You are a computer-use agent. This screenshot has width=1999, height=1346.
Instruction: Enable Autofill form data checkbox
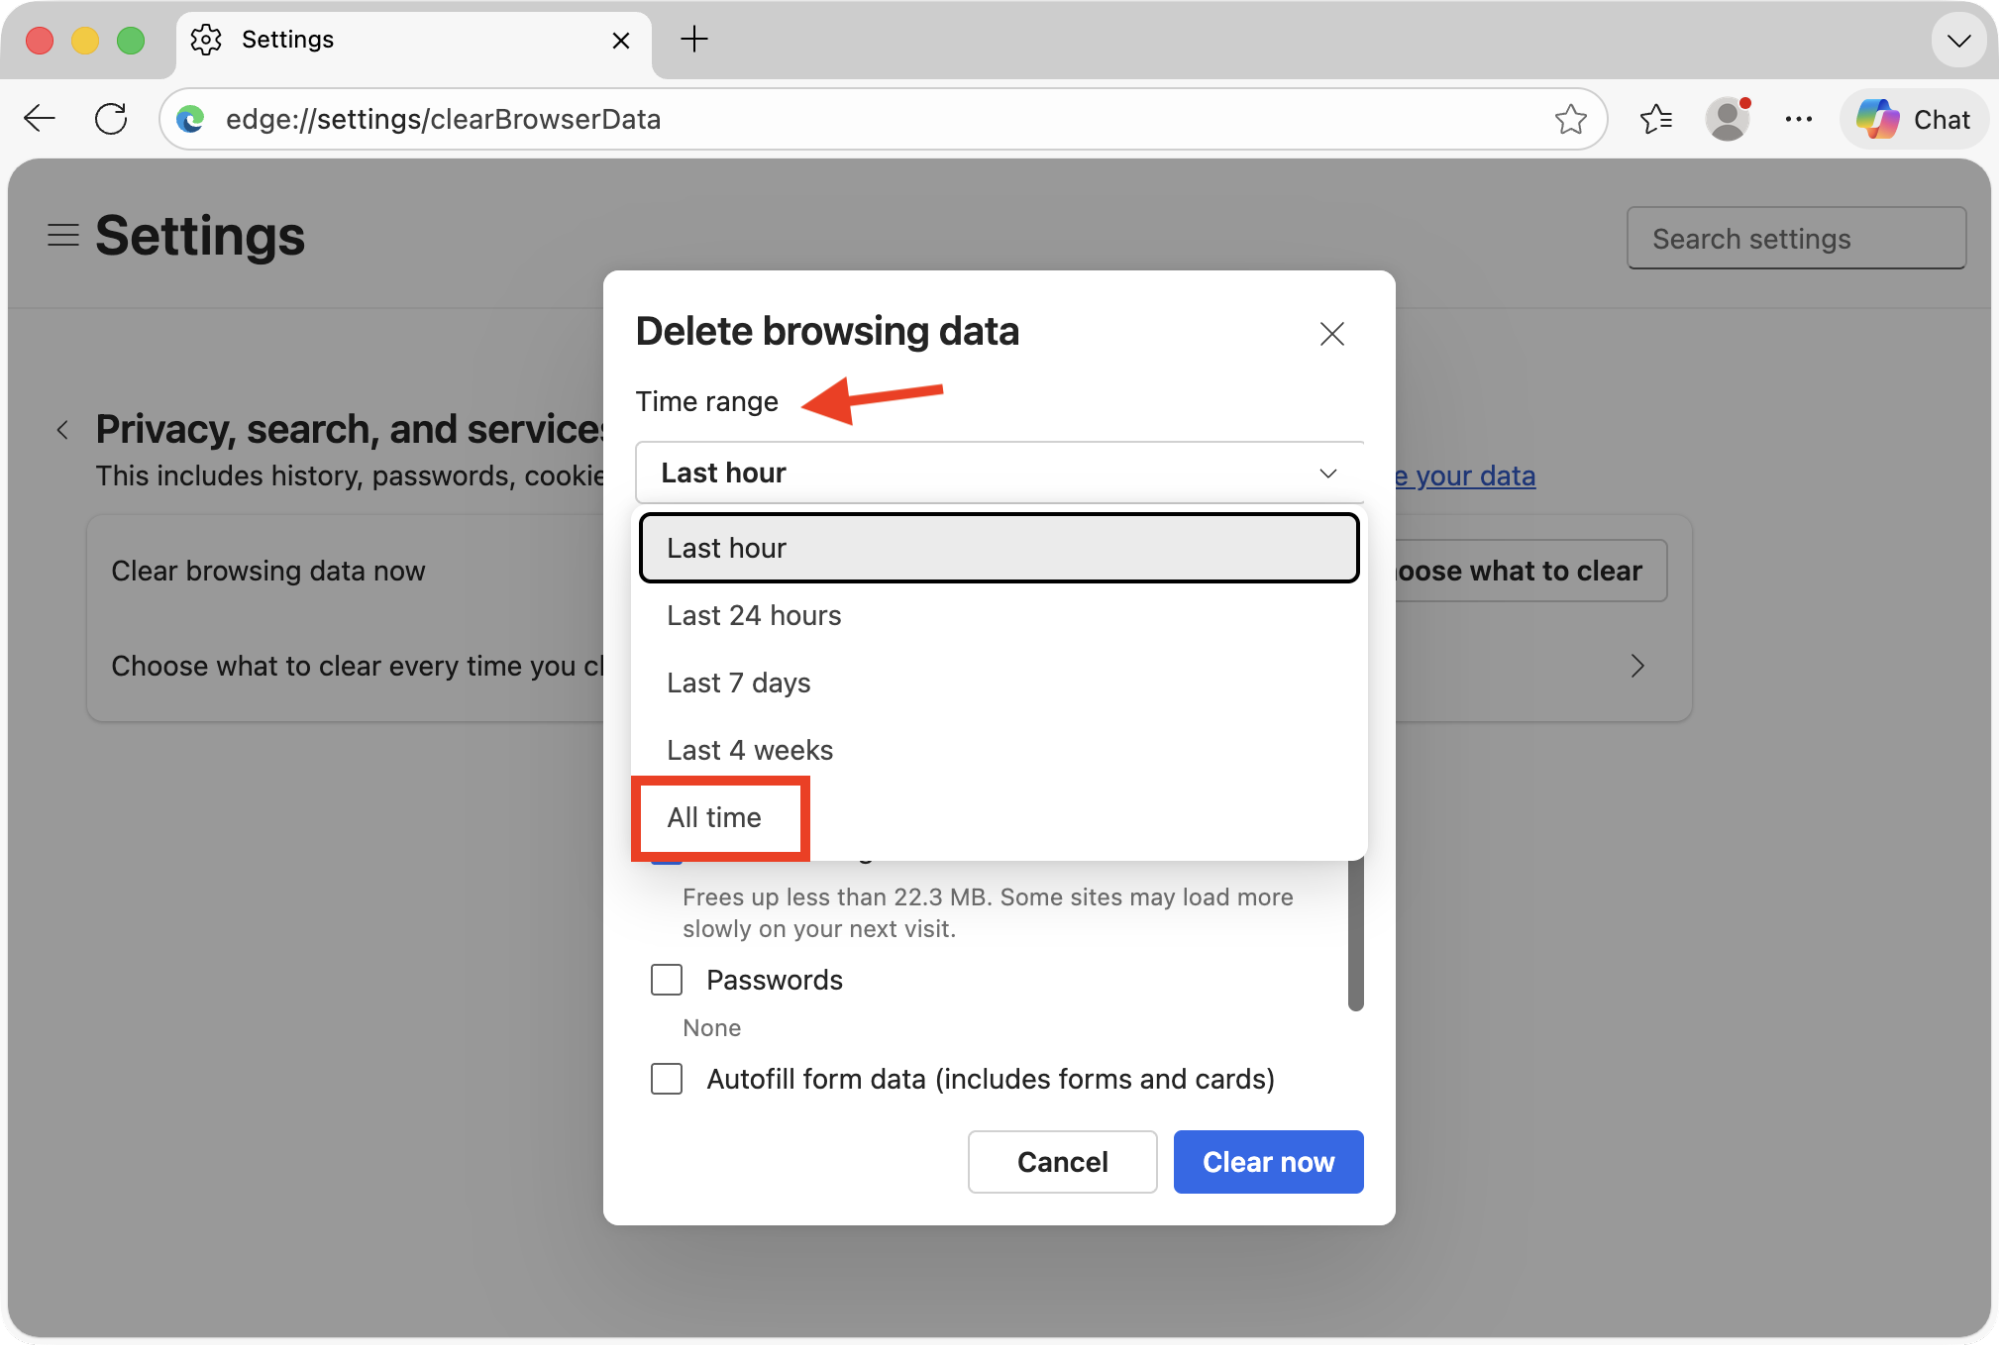pos(666,1079)
